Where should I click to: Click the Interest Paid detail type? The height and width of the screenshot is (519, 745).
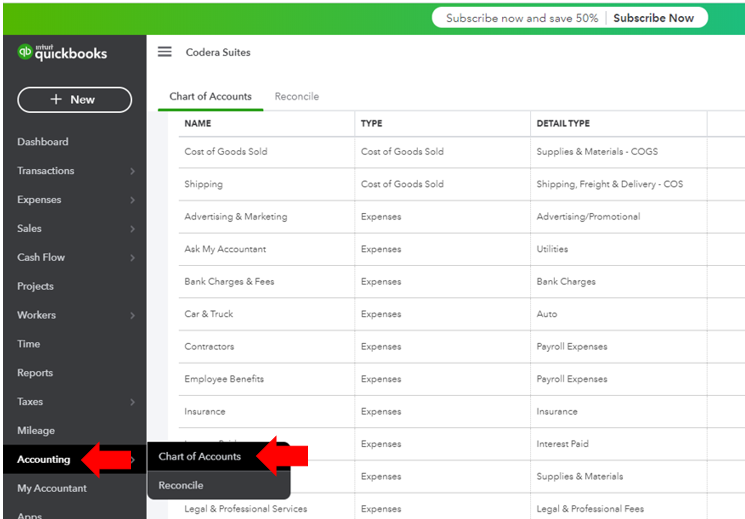coord(563,444)
